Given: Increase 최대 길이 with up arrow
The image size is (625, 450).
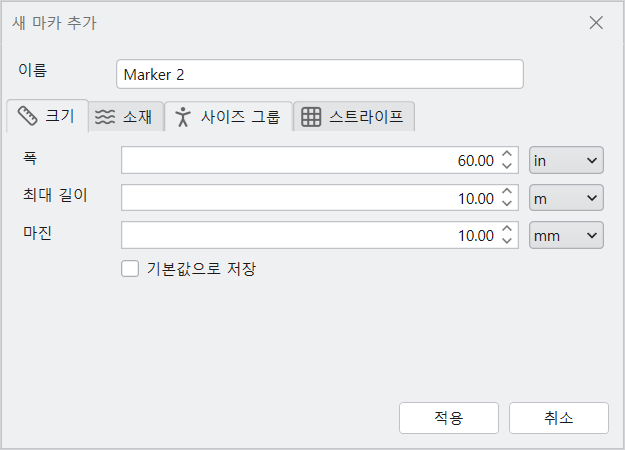Looking at the screenshot, I should click(x=507, y=192).
